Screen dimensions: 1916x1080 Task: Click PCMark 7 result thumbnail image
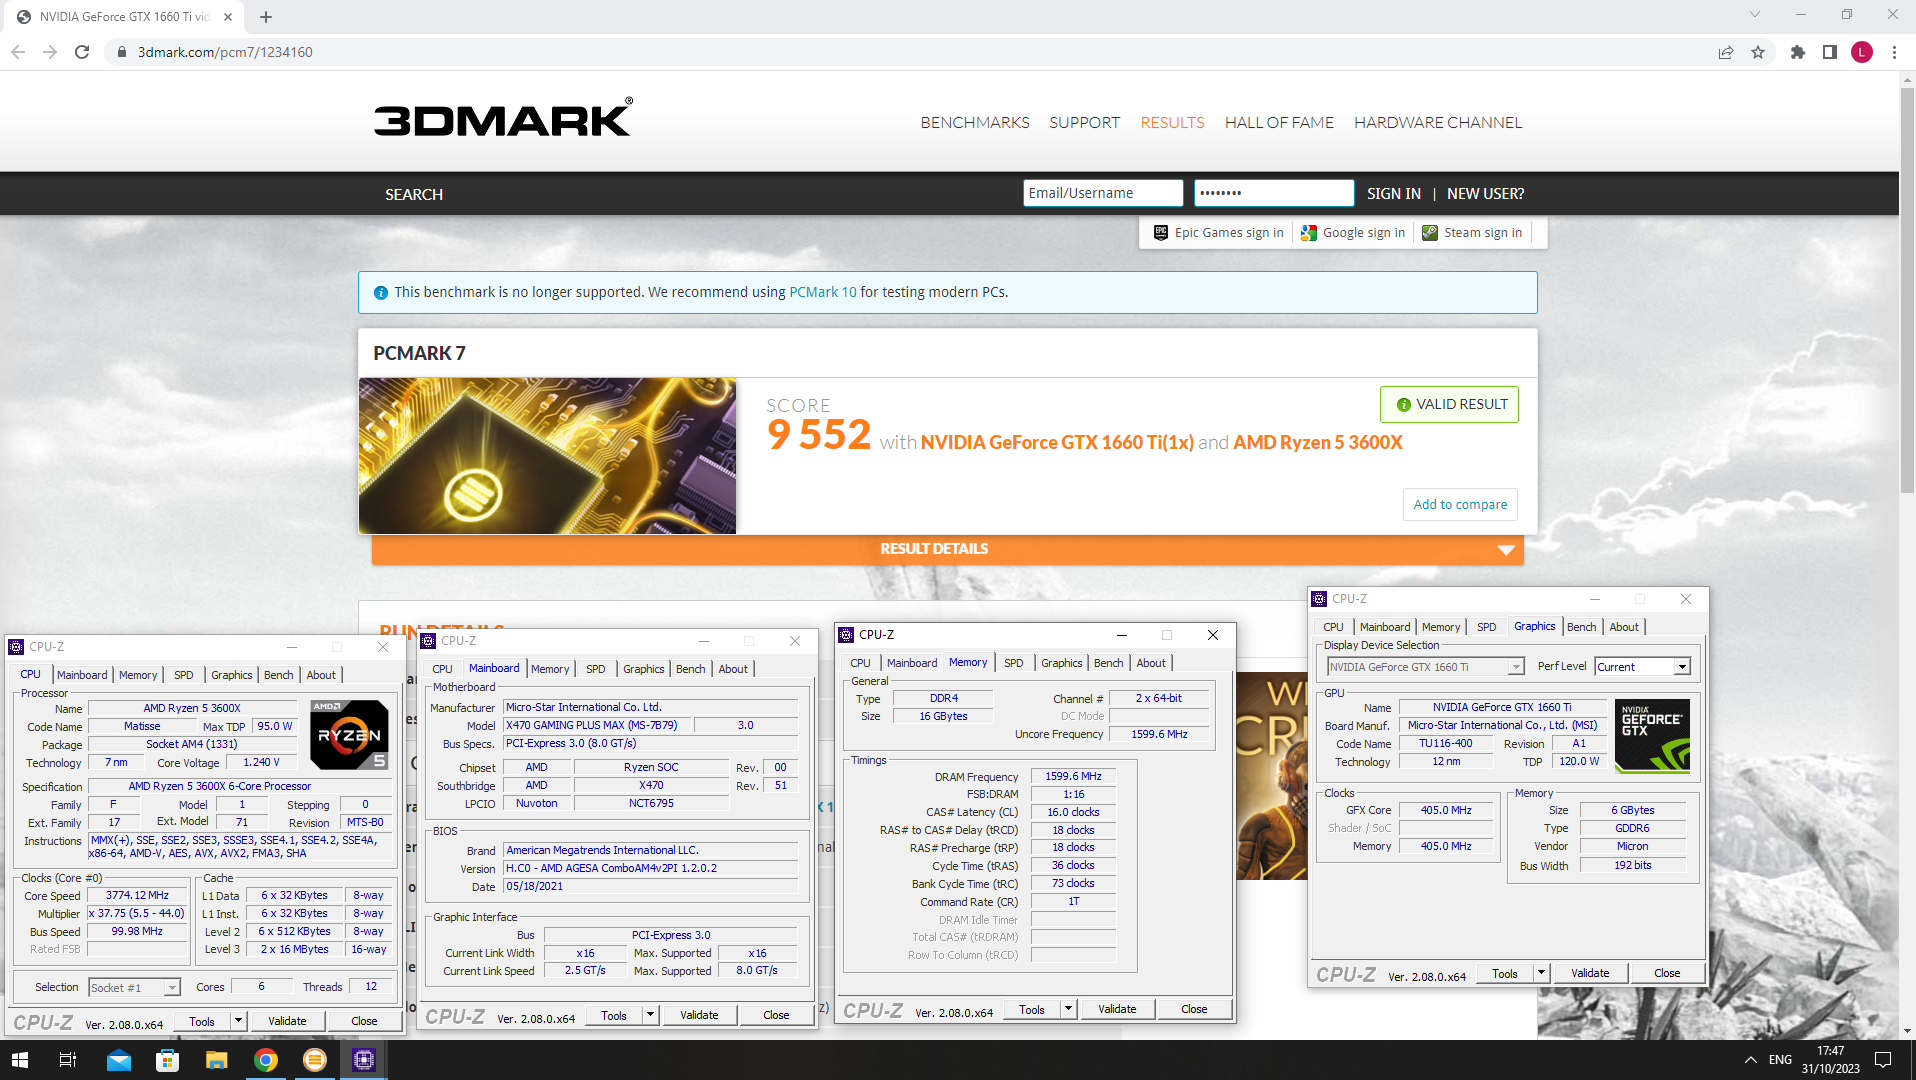tap(547, 456)
